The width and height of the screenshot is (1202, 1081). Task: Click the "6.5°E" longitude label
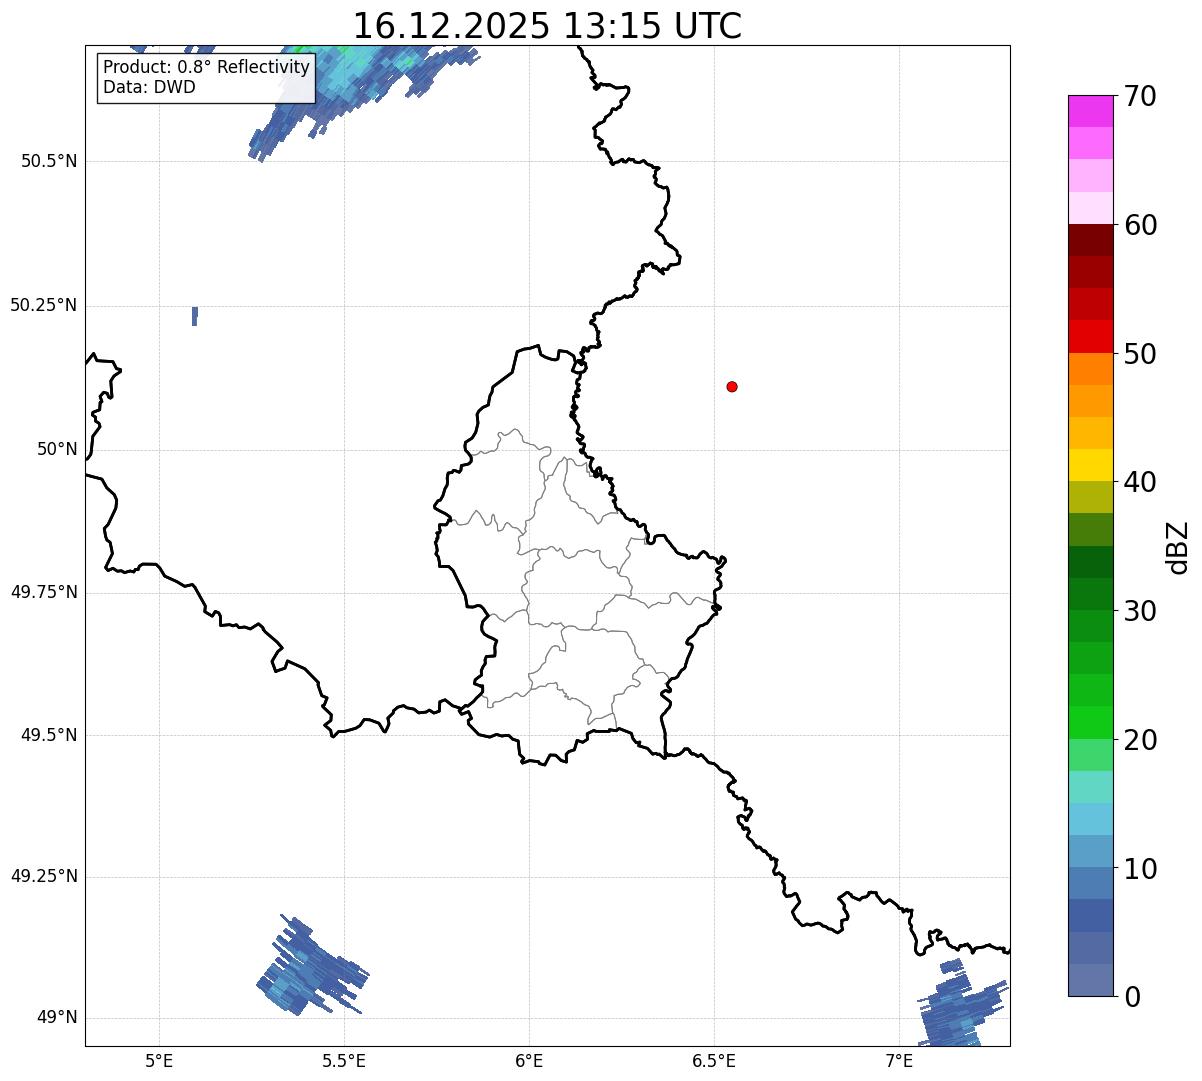(714, 1060)
